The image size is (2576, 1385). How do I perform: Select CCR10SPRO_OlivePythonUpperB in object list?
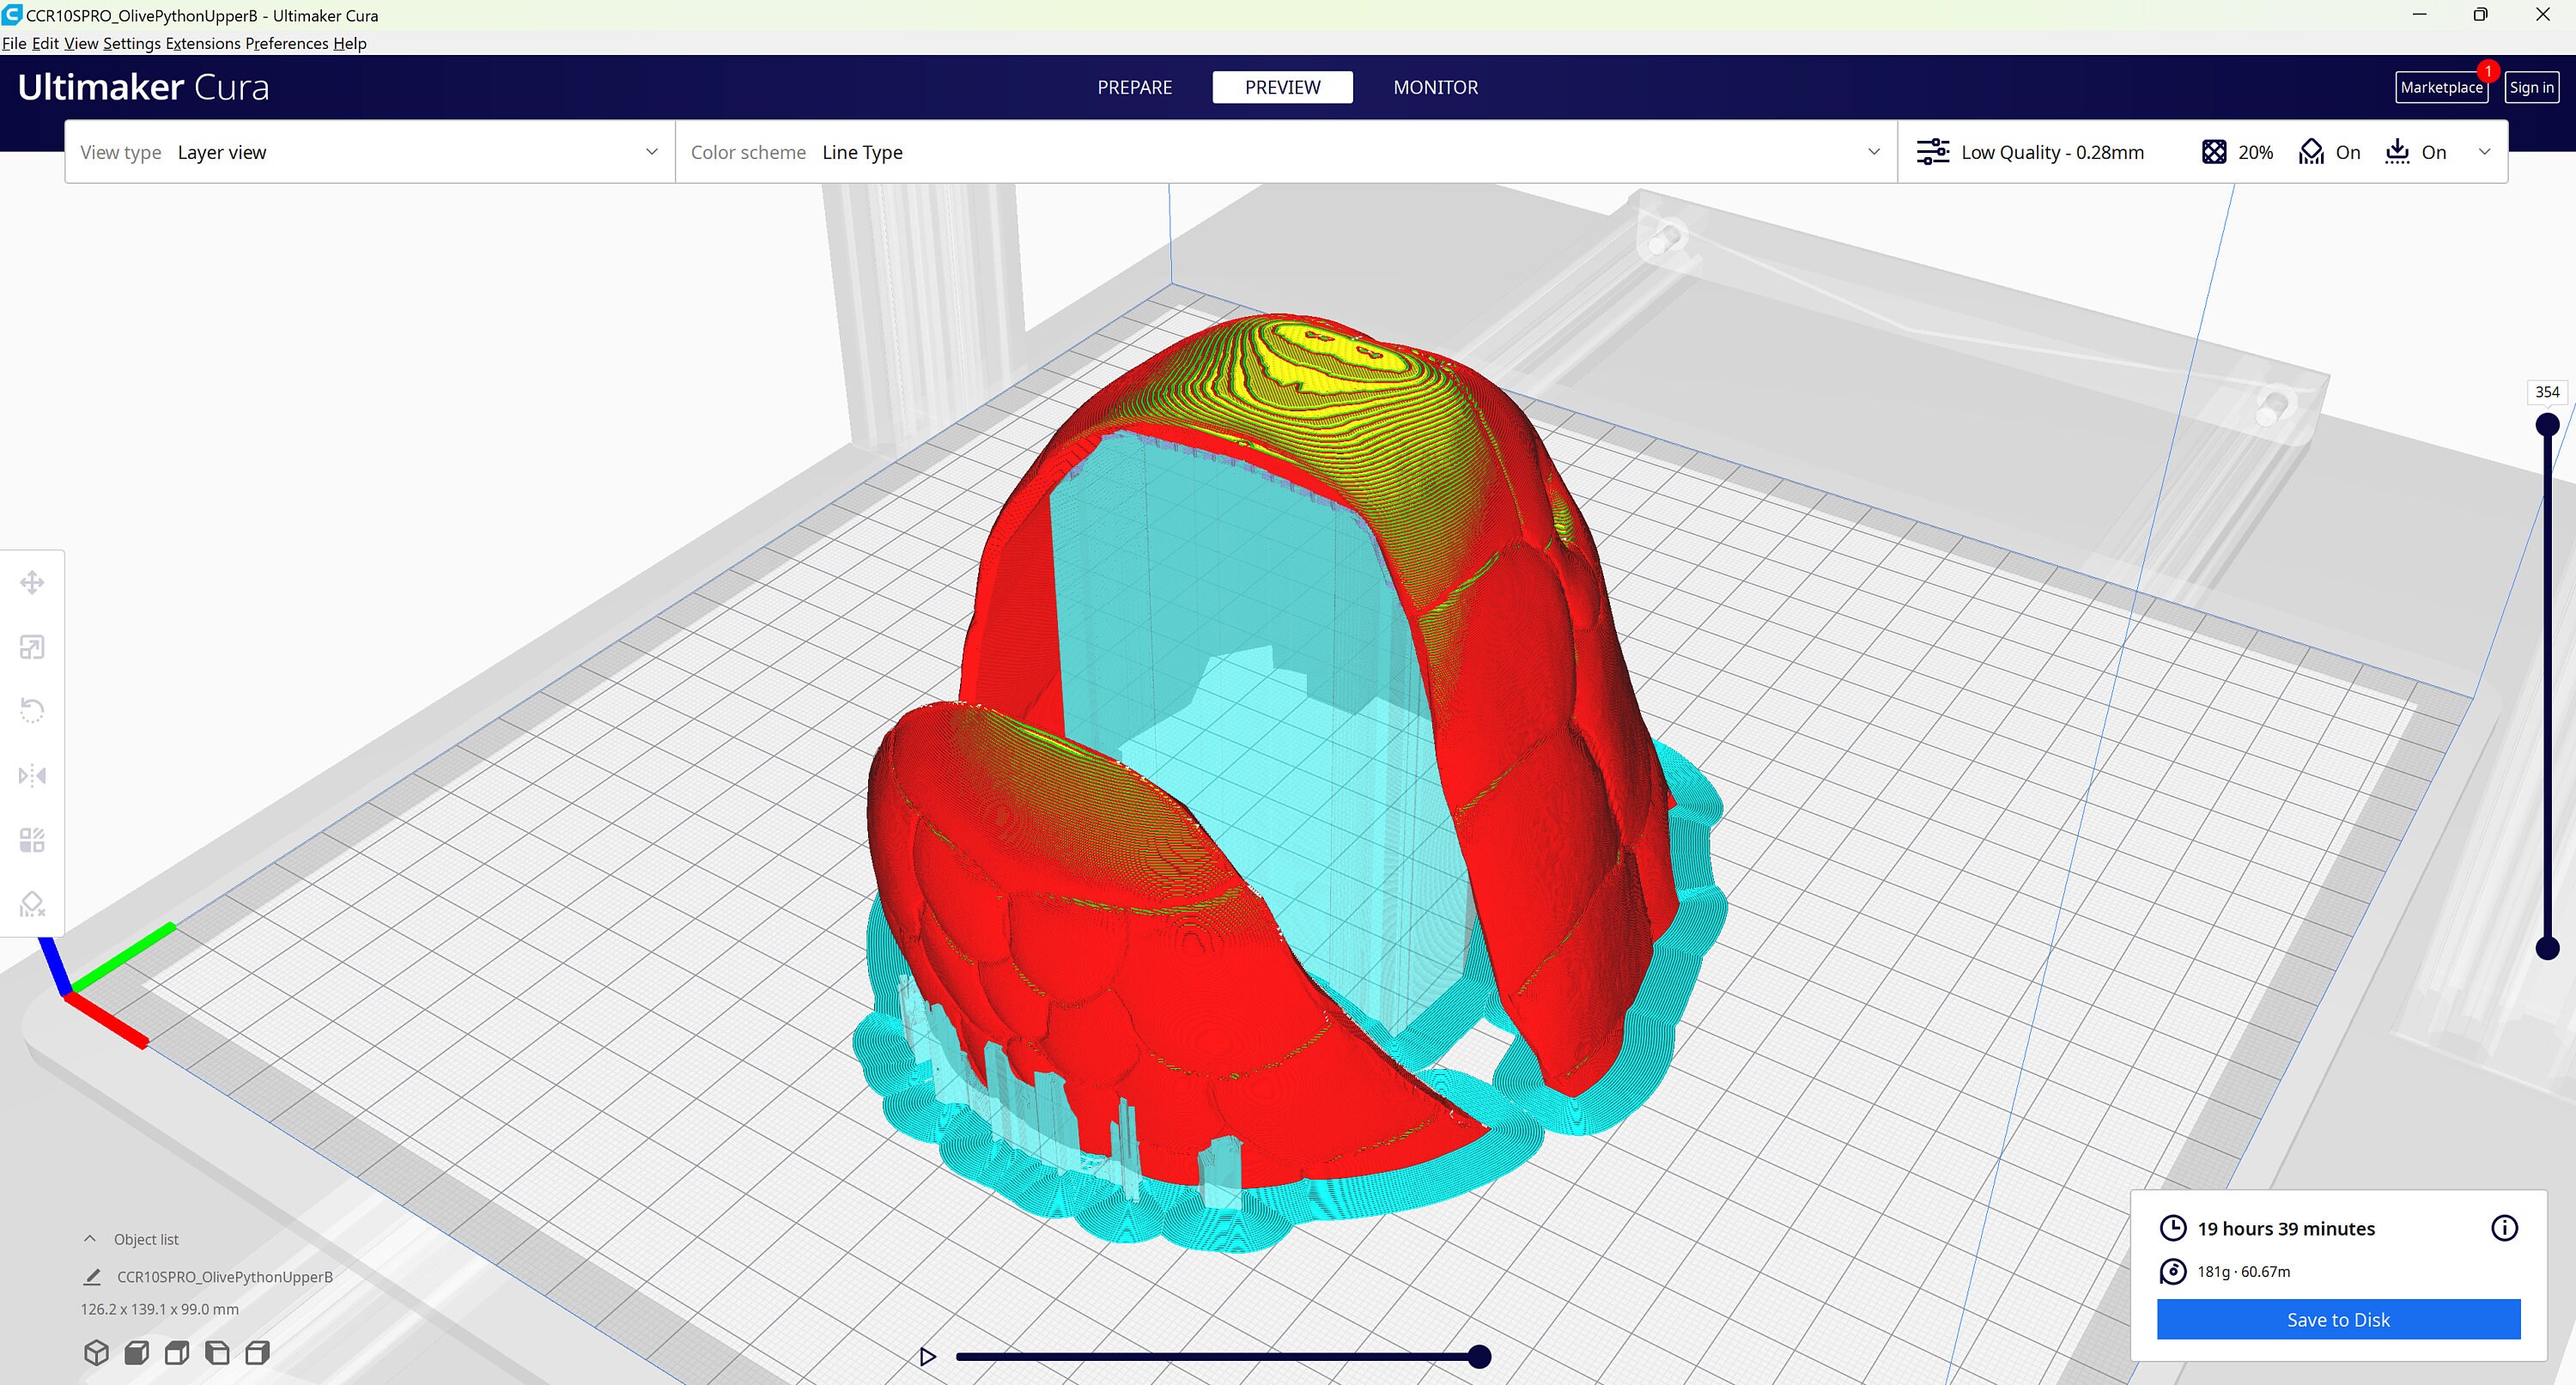225,1277
